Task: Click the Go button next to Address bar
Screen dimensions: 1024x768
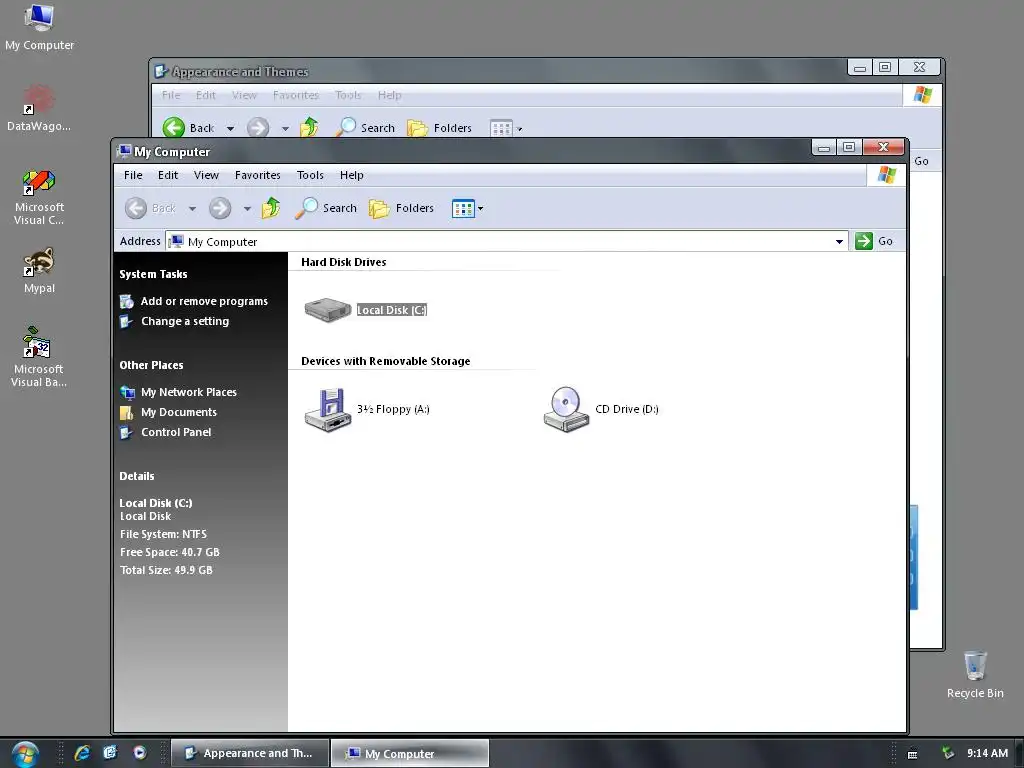Action: click(x=874, y=241)
